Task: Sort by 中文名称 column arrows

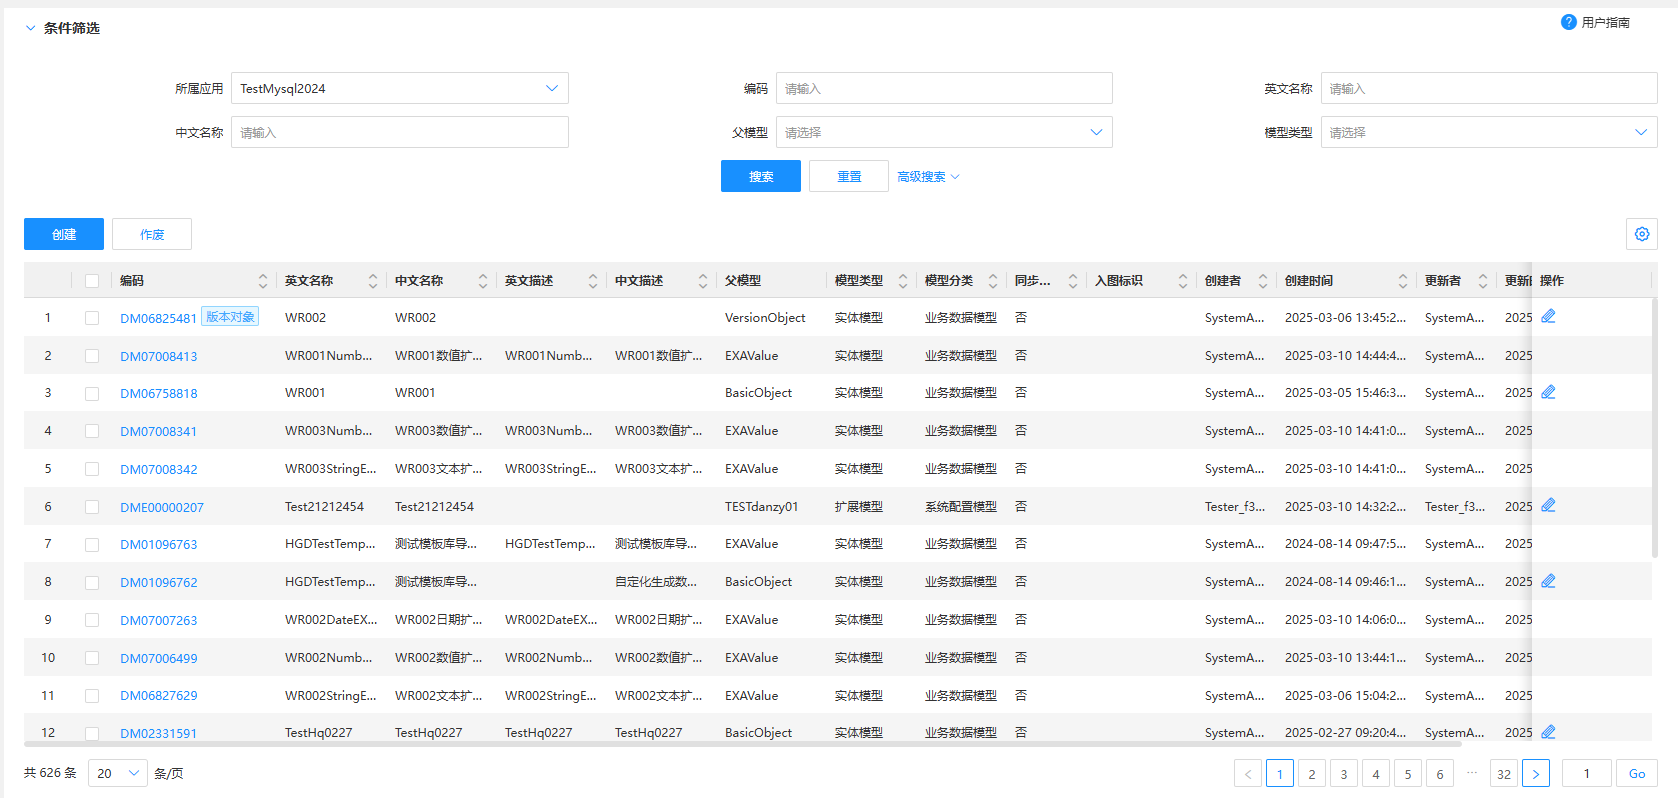Action: click(x=483, y=281)
